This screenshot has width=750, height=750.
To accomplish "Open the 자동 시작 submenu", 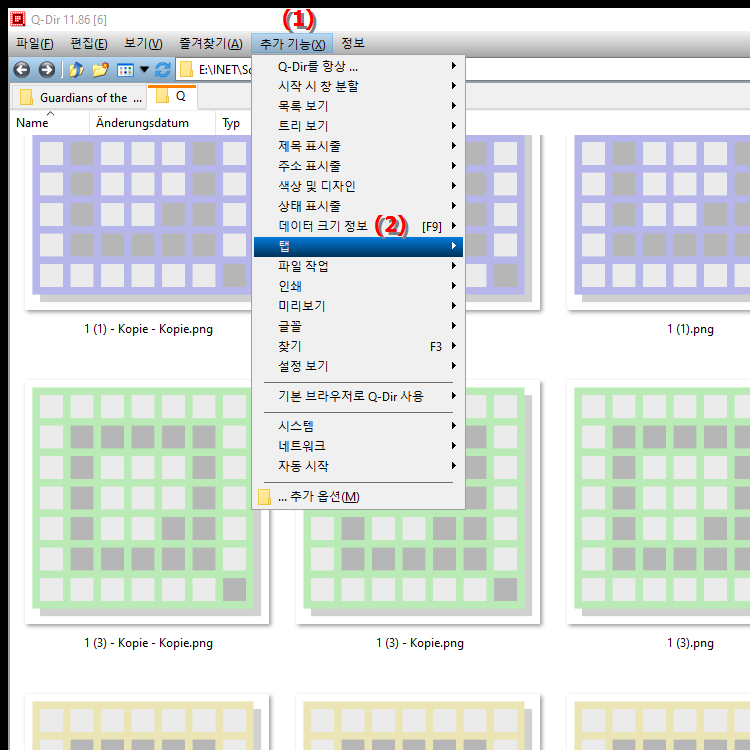I will (358, 466).
